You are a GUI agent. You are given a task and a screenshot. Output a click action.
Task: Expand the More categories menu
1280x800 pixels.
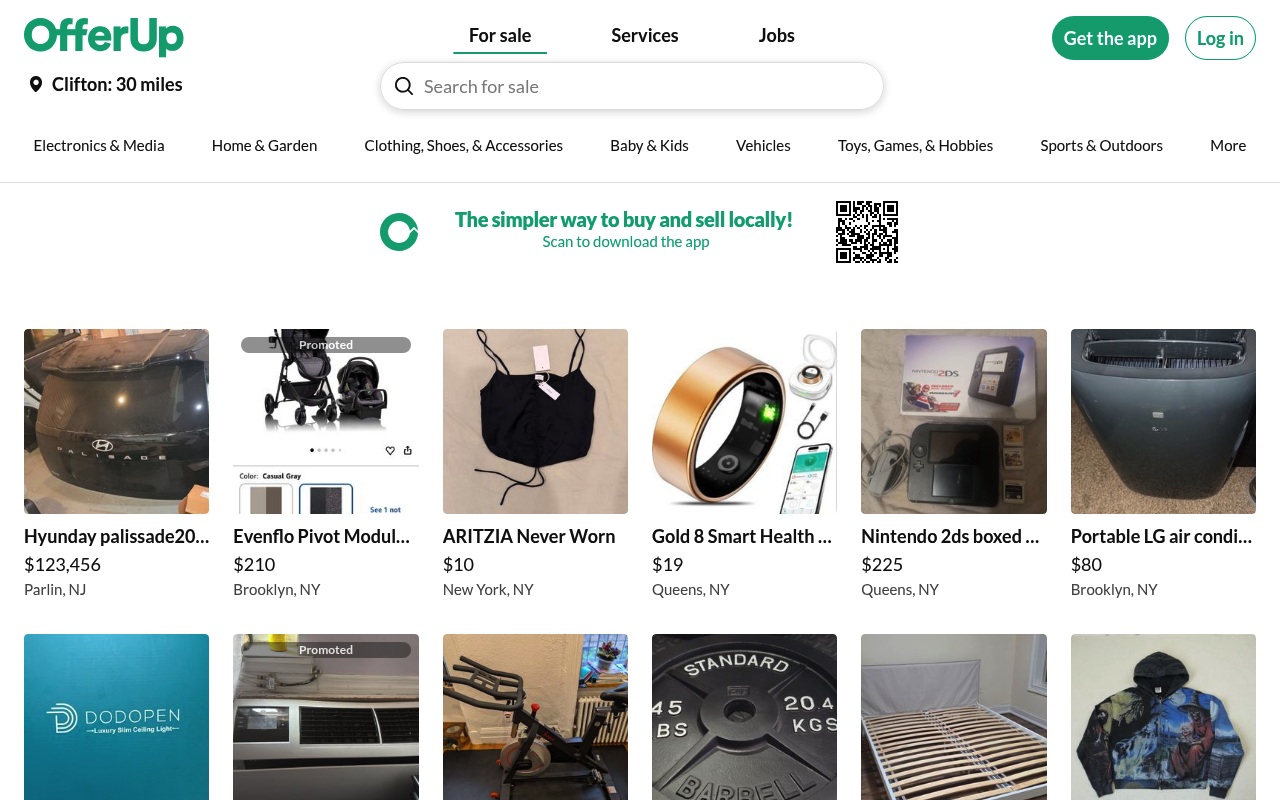[1228, 146]
